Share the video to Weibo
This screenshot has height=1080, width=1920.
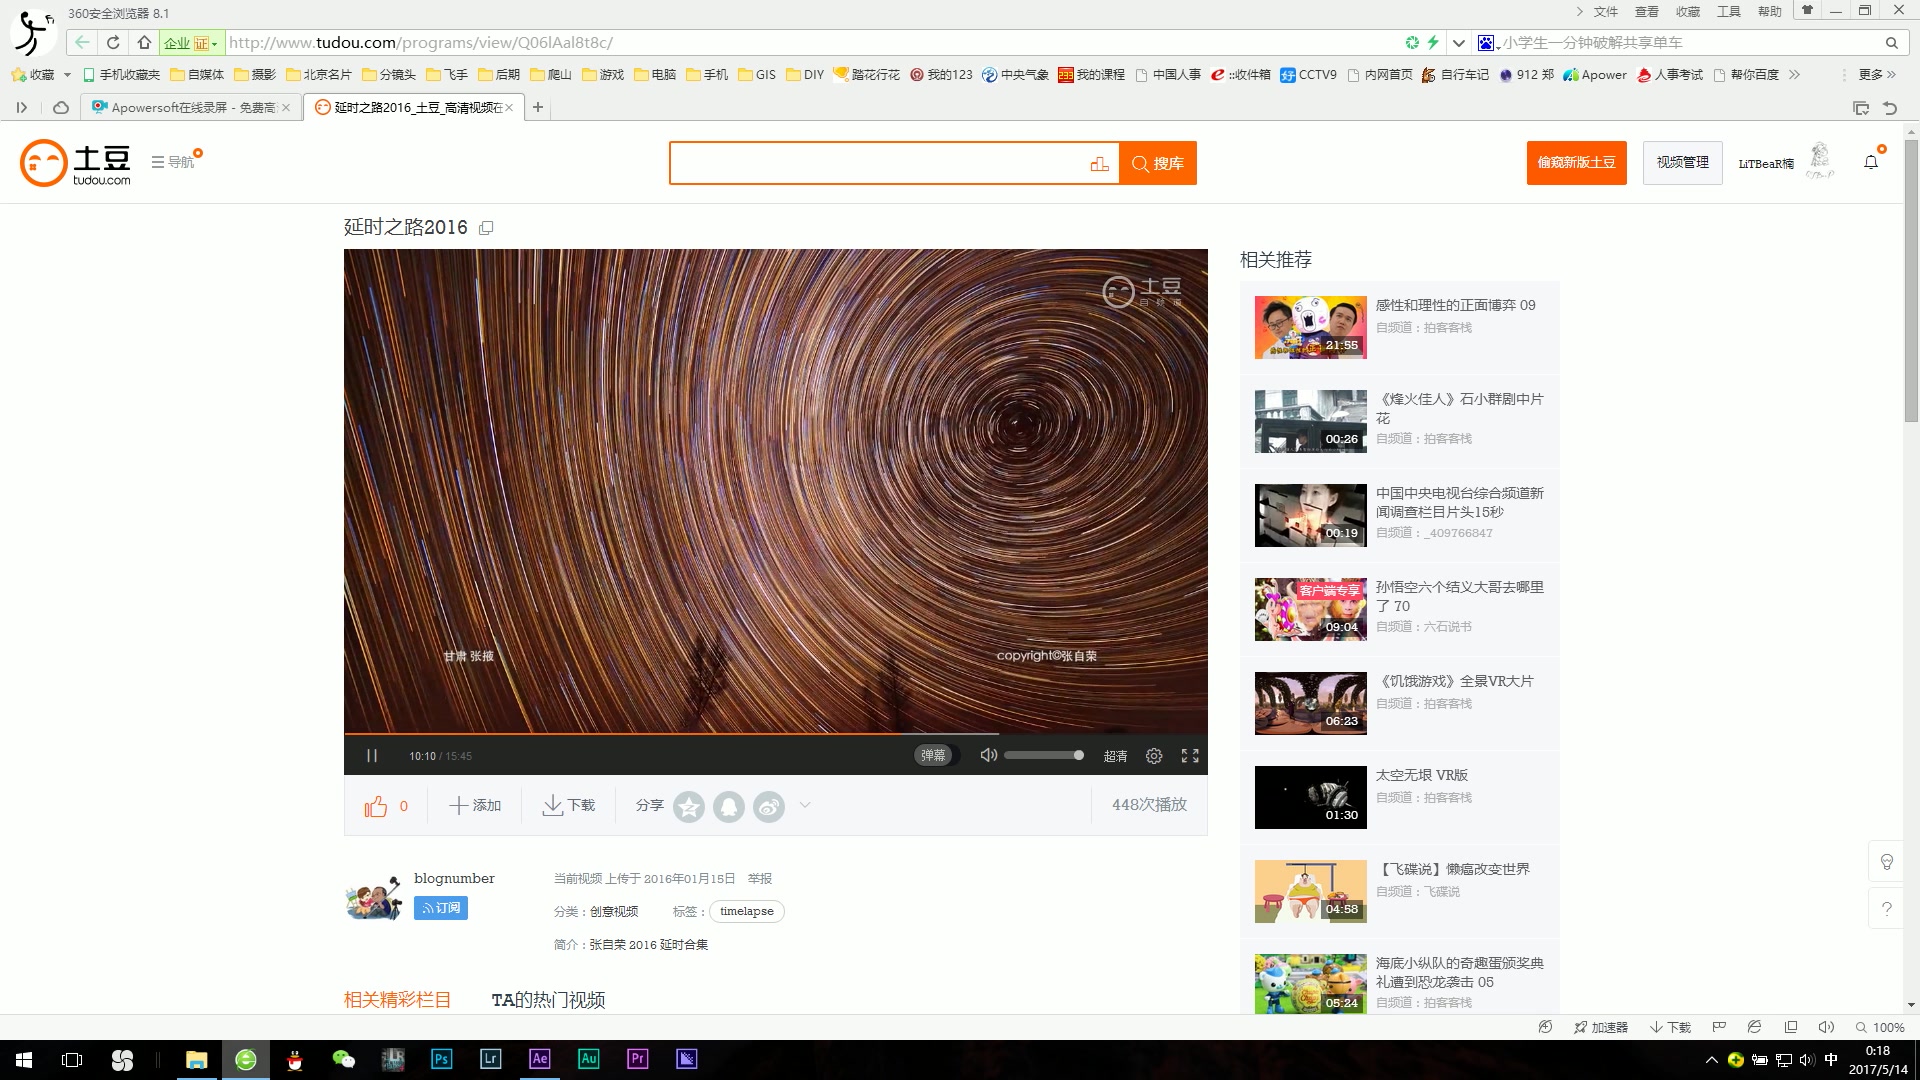click(769, 806)
